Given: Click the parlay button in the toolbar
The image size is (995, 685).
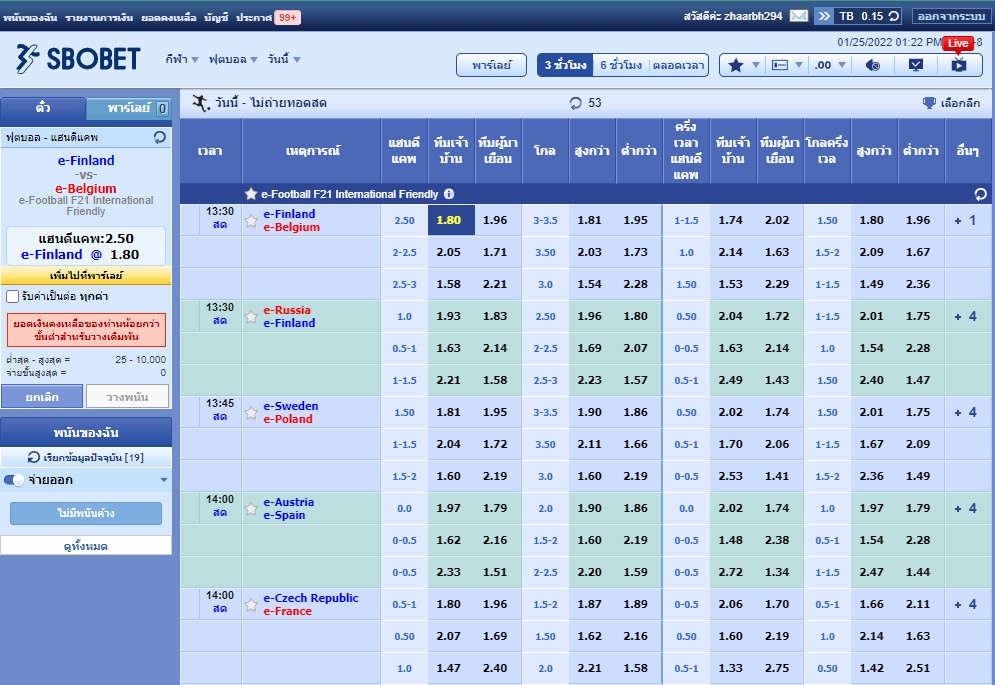Looking at the screenshot, I should 491,65.
